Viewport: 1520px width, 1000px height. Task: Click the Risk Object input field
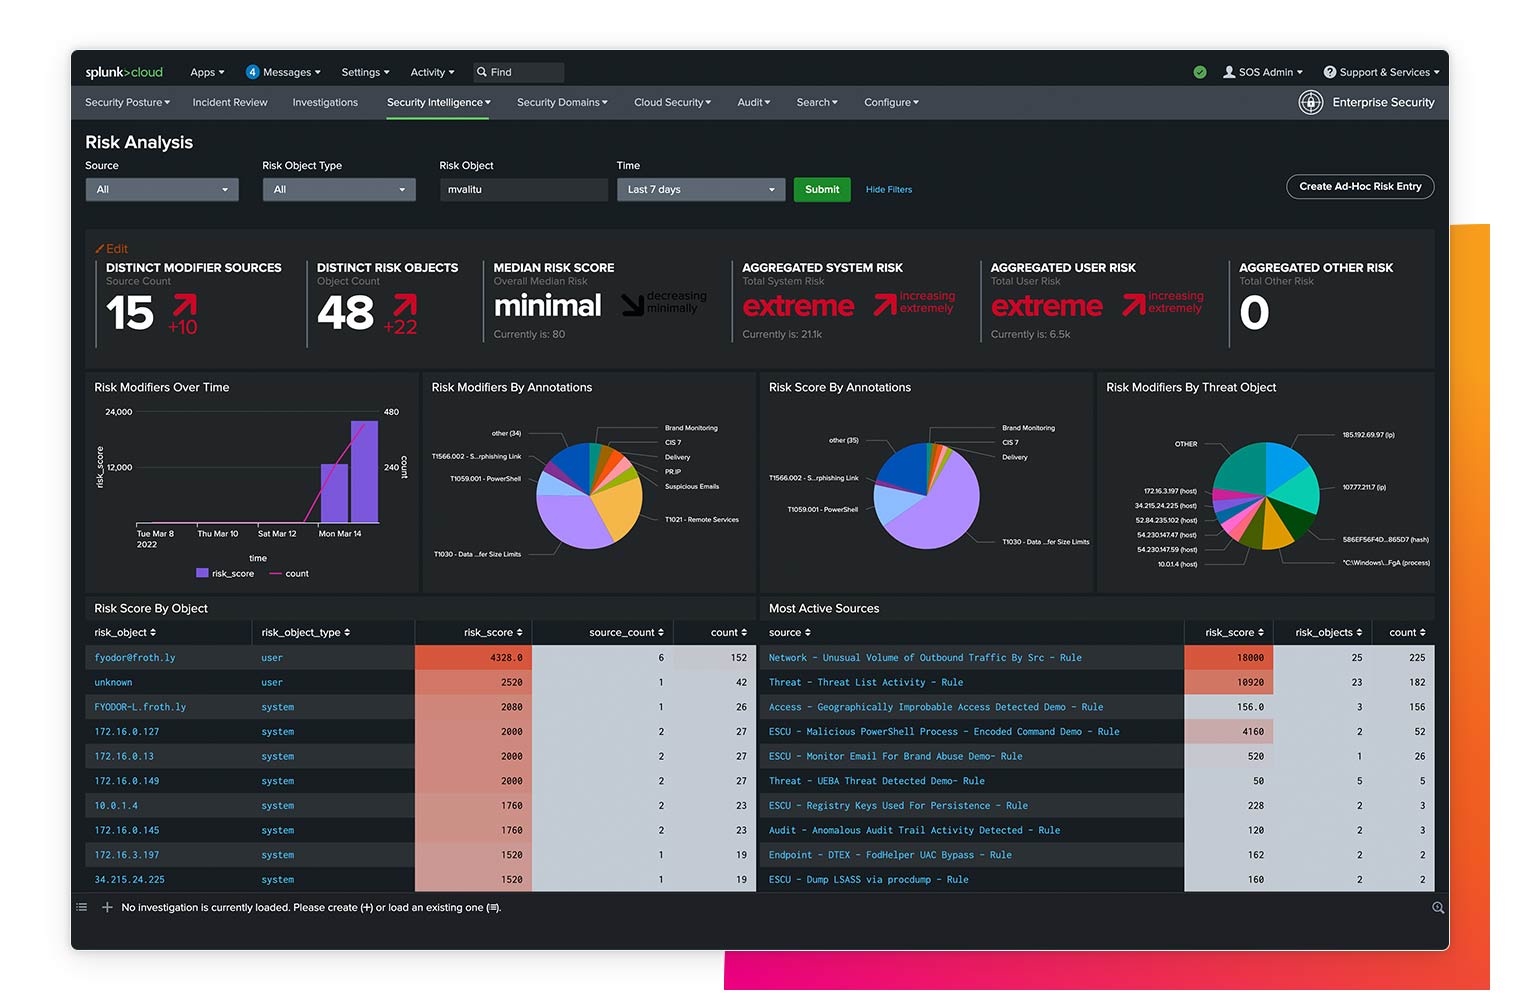(x=523, y=189)
